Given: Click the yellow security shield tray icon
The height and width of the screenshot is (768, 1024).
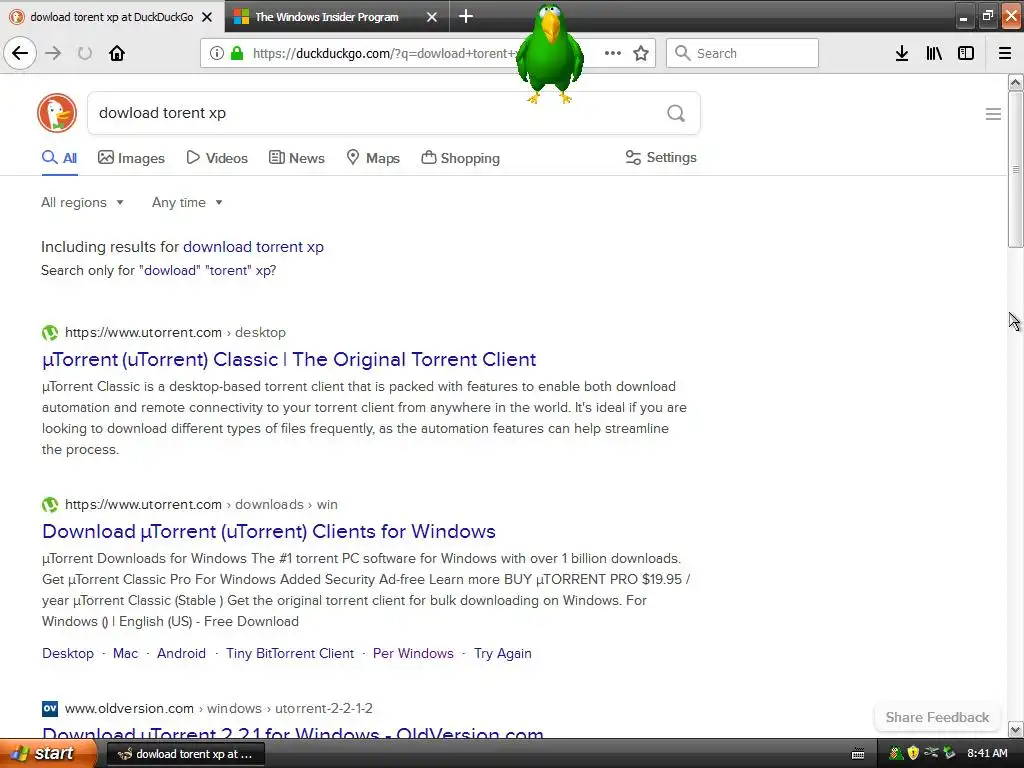Looking at the screenshot, I should coord(913,753).
